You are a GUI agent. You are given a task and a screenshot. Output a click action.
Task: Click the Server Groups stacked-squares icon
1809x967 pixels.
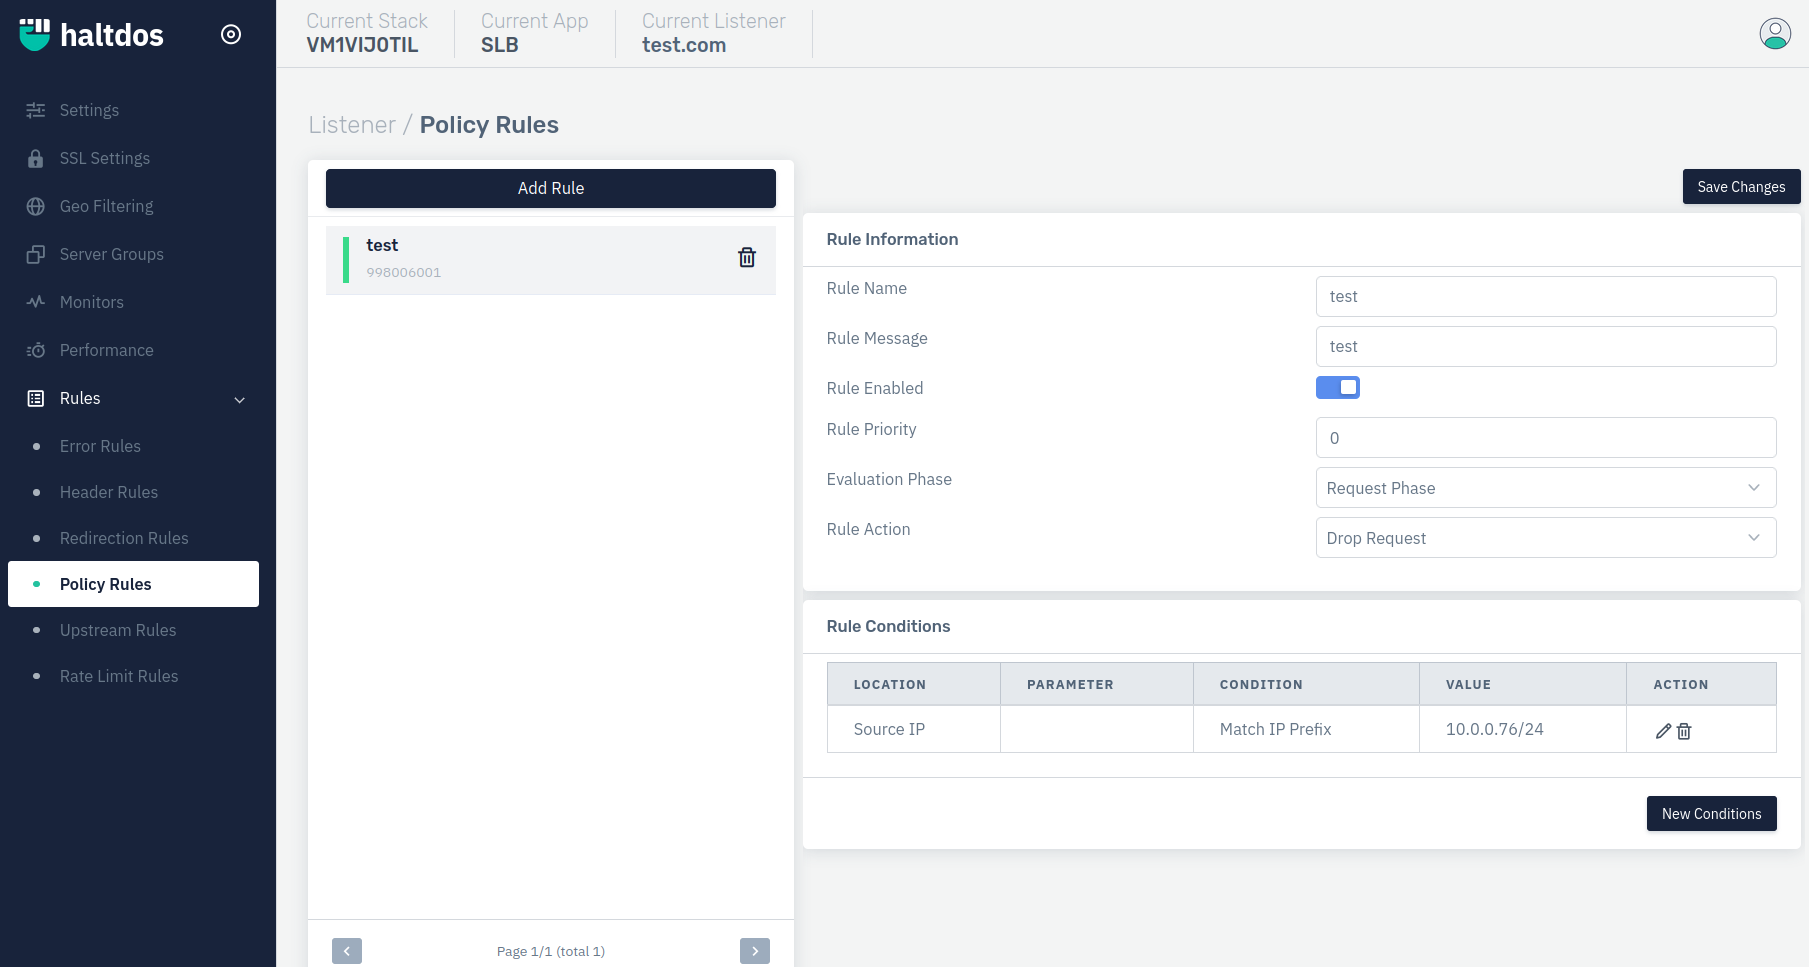pyautogui.click(x=36, y=254)
